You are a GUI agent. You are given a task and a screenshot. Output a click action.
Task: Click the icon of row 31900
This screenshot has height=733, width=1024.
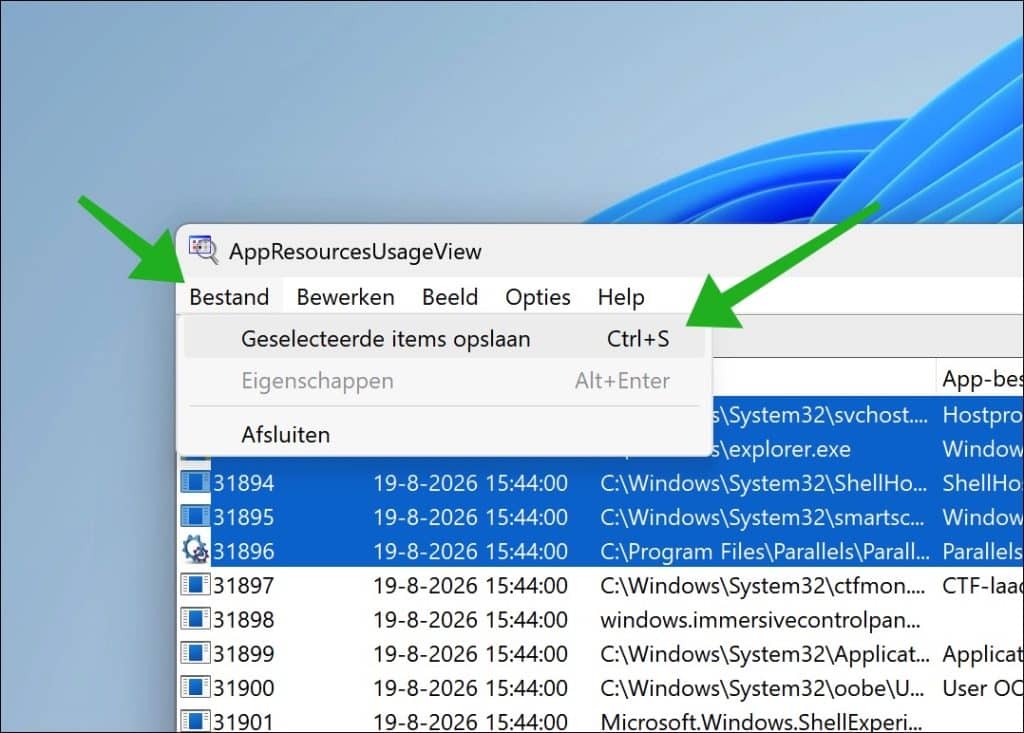point(195,687)
